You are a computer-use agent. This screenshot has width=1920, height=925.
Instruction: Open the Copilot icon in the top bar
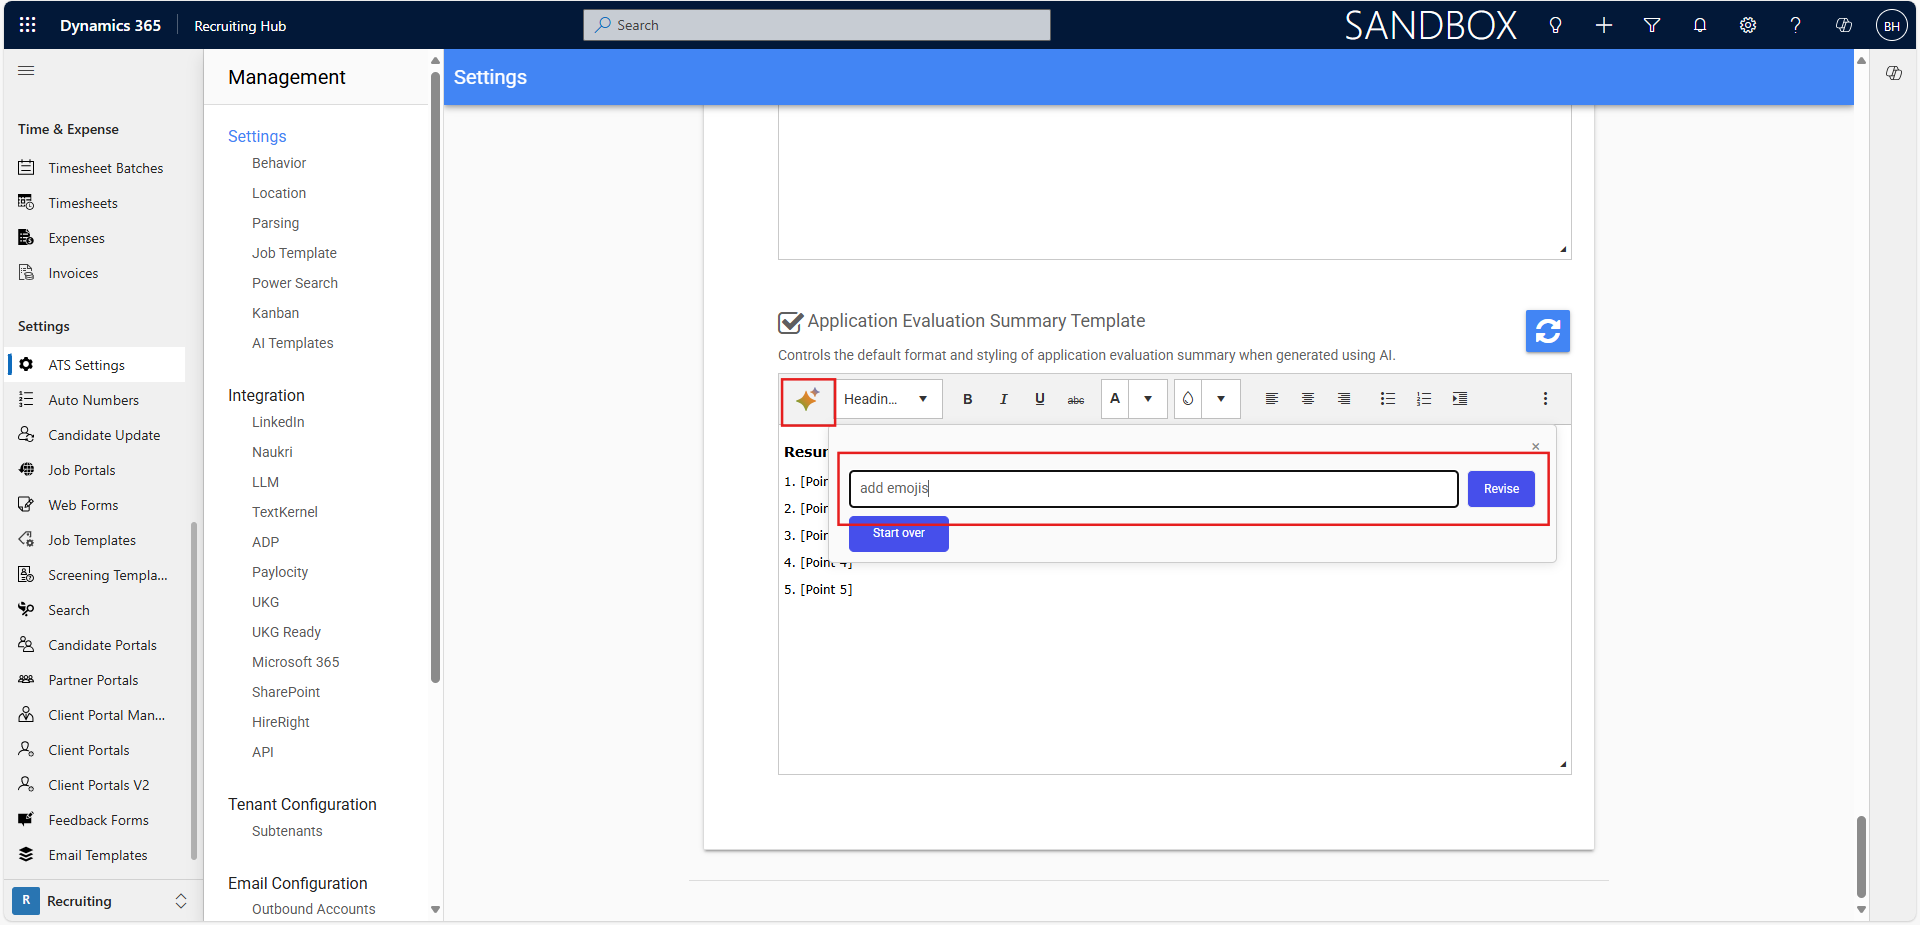coord(1843,25)
